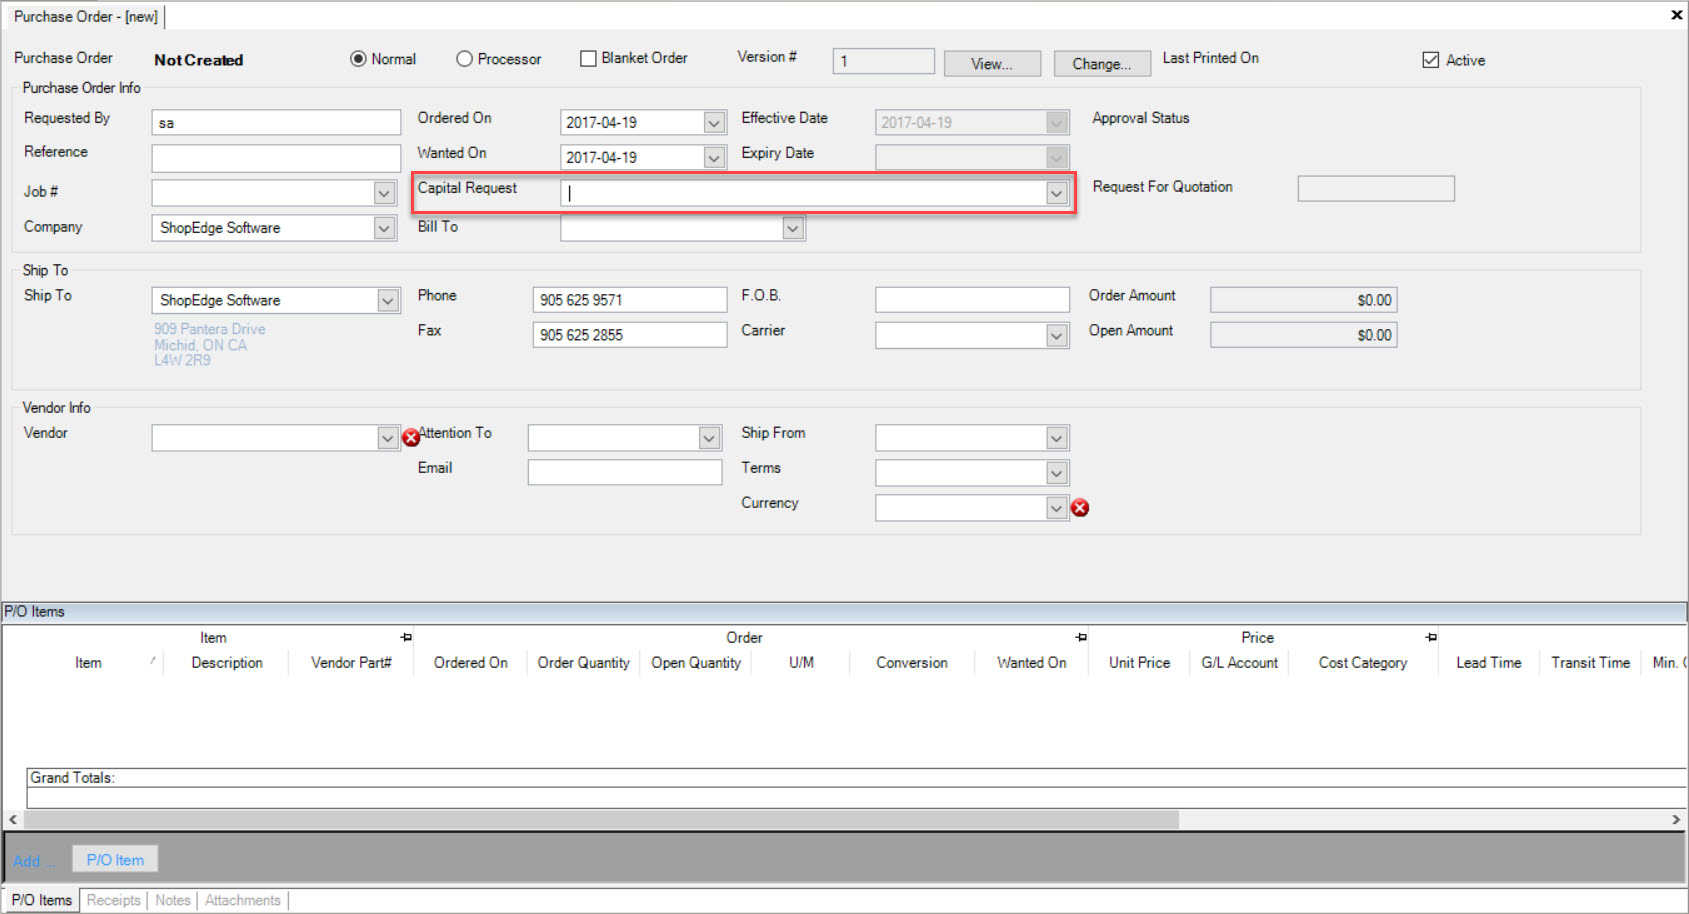Expand the Bill To dropdown
The image size is (1689, 914).
pyautogui.click(x=793, y=228)
